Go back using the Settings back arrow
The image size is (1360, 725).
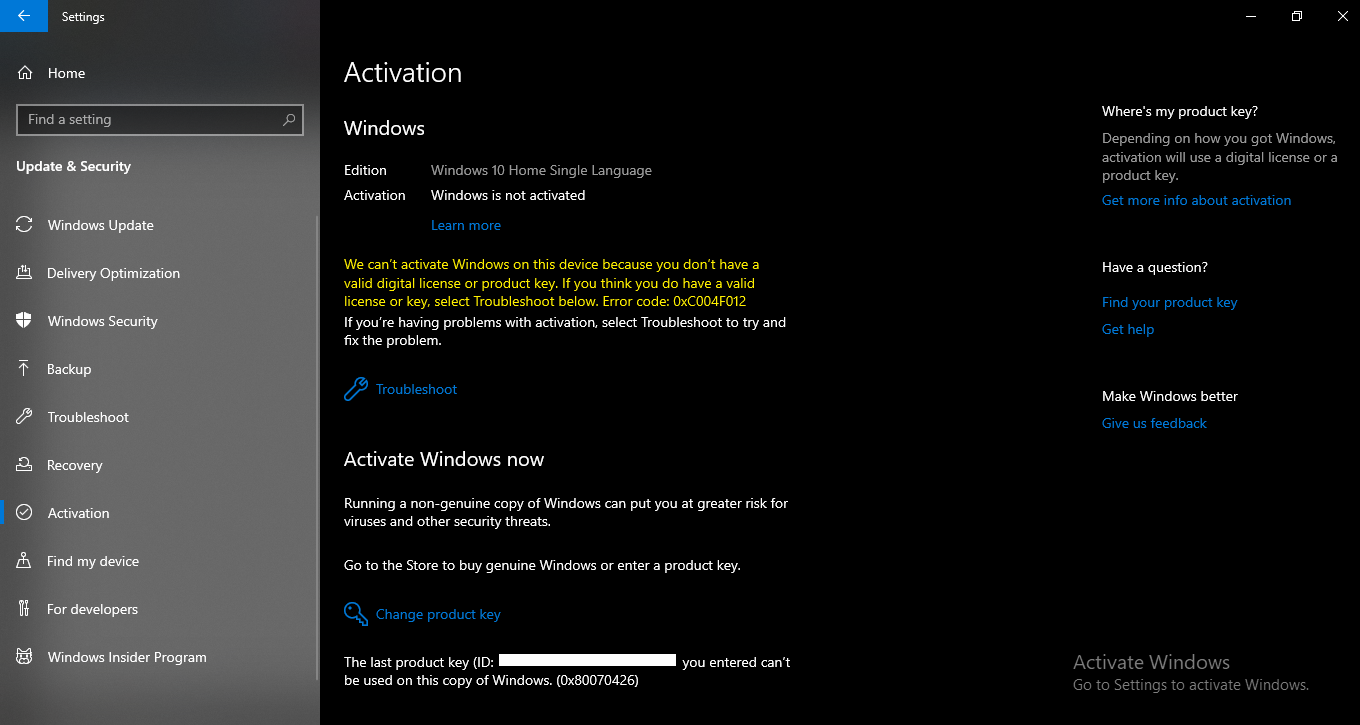tap(24, 16)
